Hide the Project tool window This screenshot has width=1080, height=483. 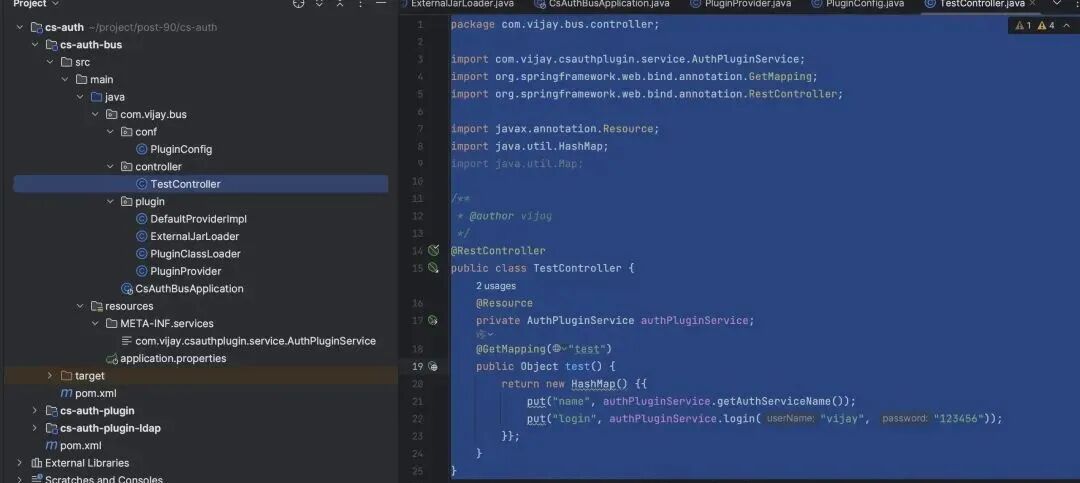tap(381, 3)
